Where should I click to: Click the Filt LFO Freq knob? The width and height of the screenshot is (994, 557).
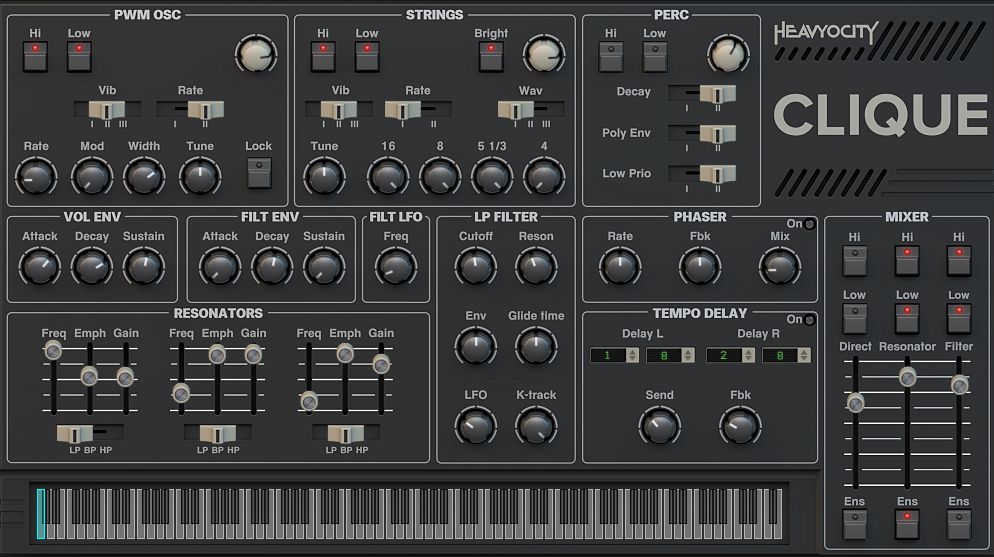[396, 267]
